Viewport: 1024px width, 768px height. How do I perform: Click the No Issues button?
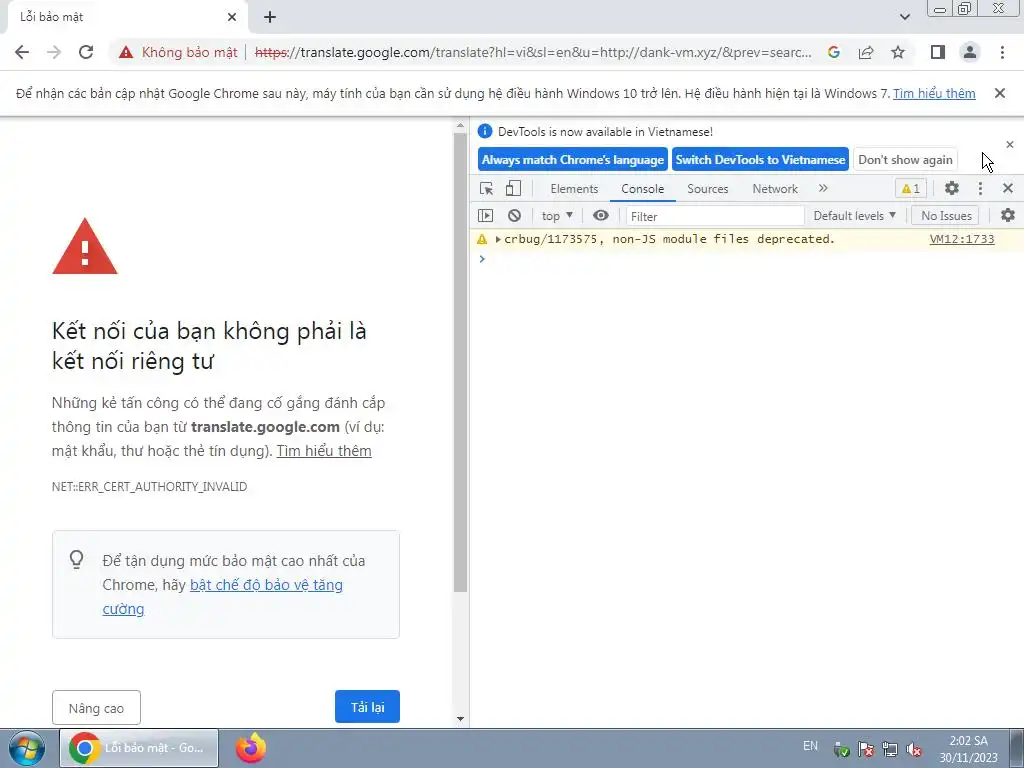[x=946, y=216]
